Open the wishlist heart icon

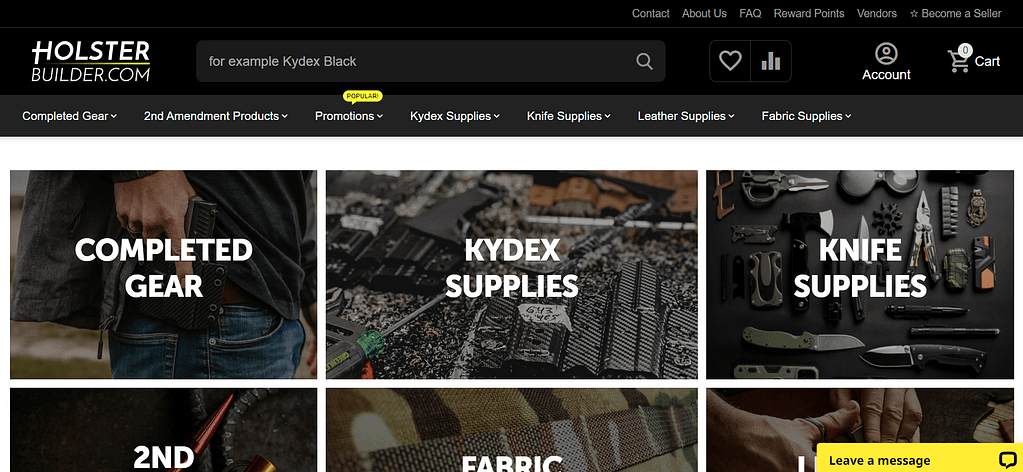(730, 61)
